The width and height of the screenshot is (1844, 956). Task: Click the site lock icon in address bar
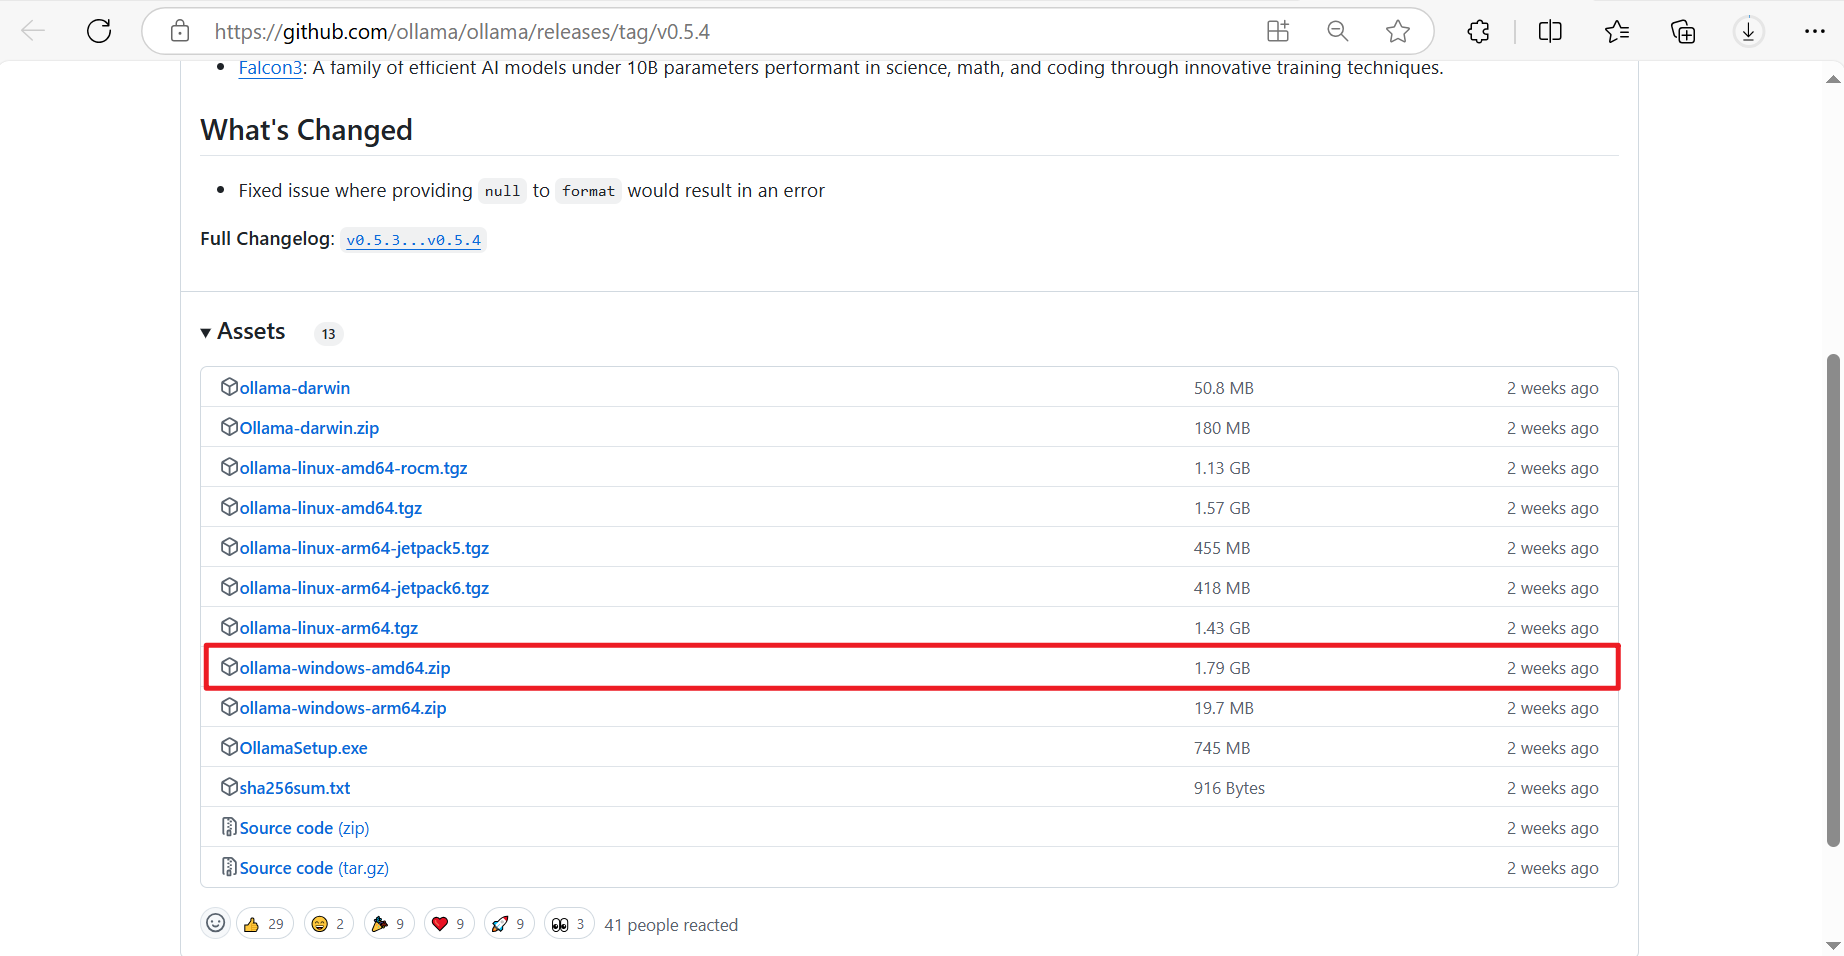tap(180, 31)
